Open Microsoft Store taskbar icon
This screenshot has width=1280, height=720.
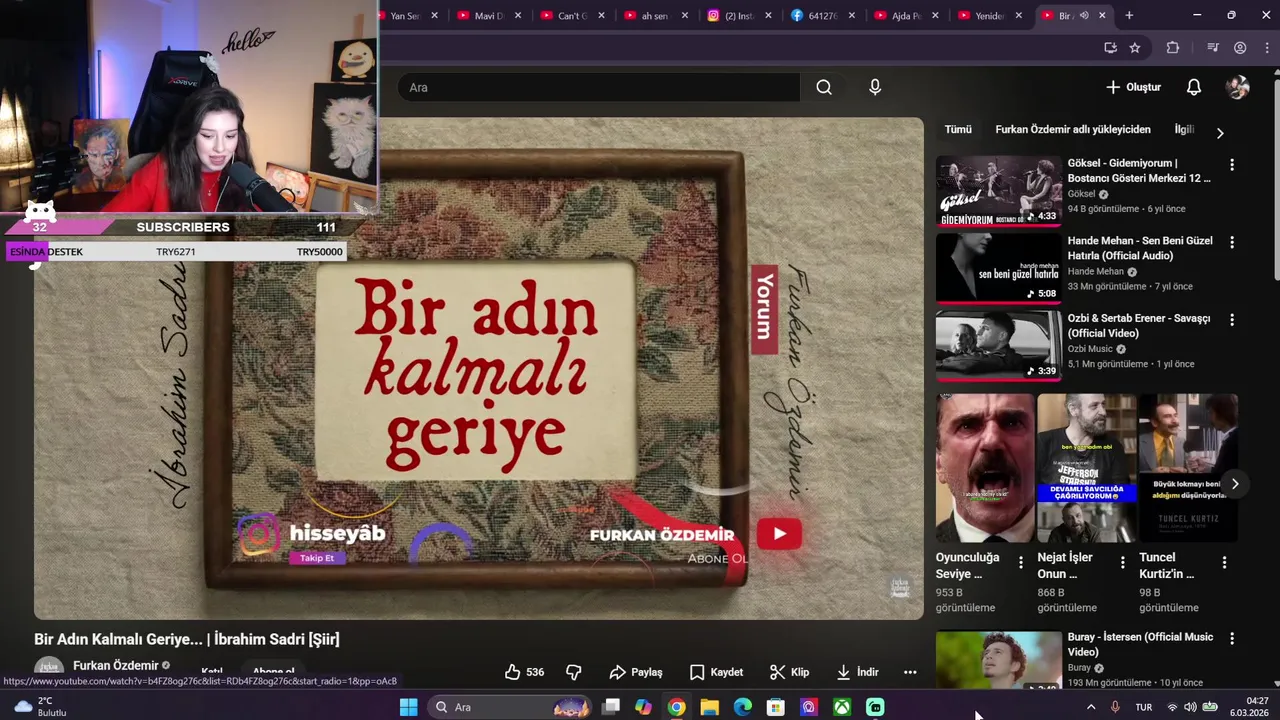pyautogui.click(x=775, y=707)
